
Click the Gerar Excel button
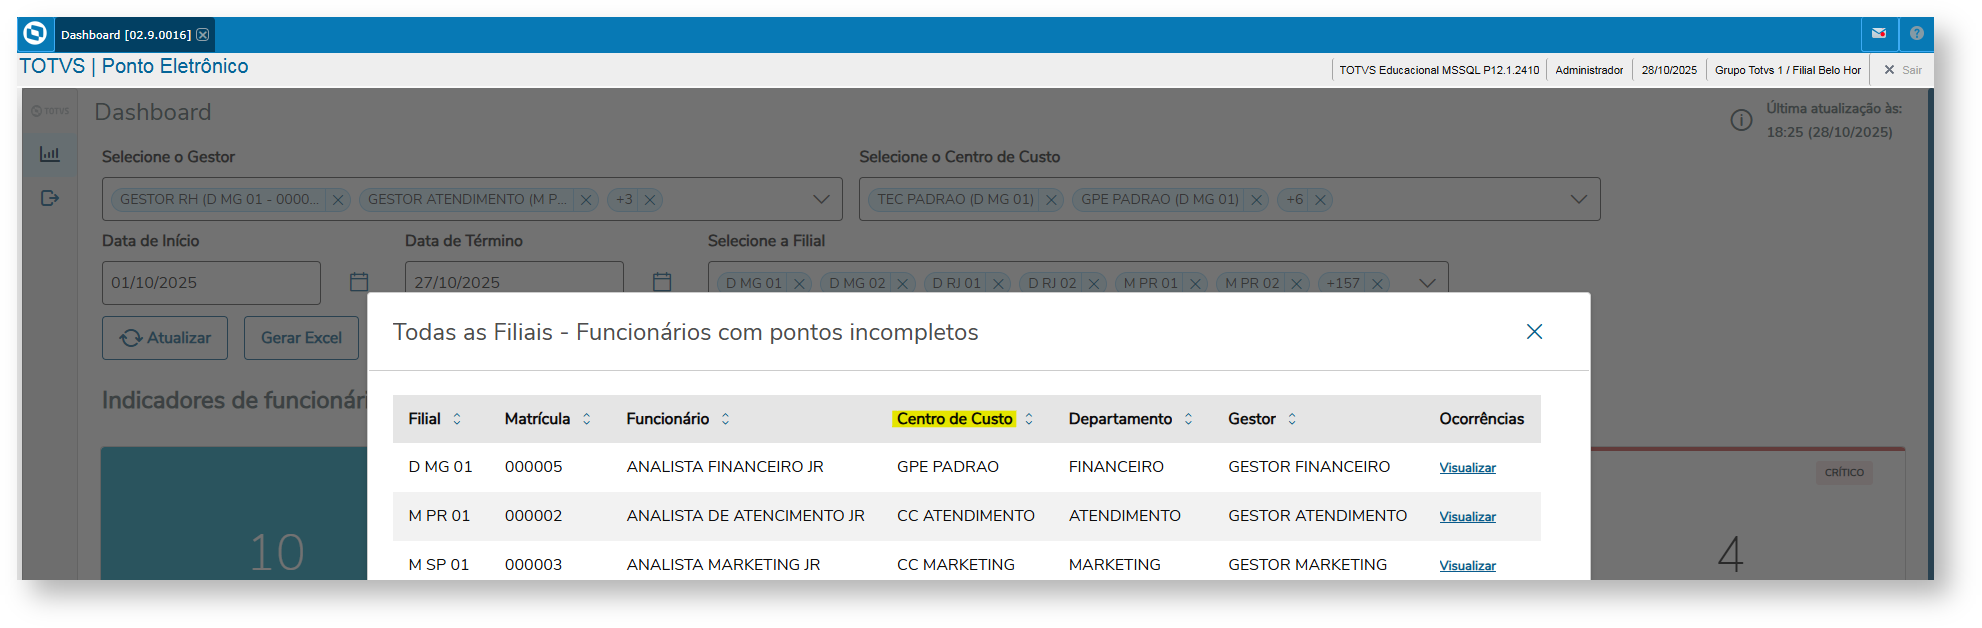pyautogui.click(x=301, y=338)
